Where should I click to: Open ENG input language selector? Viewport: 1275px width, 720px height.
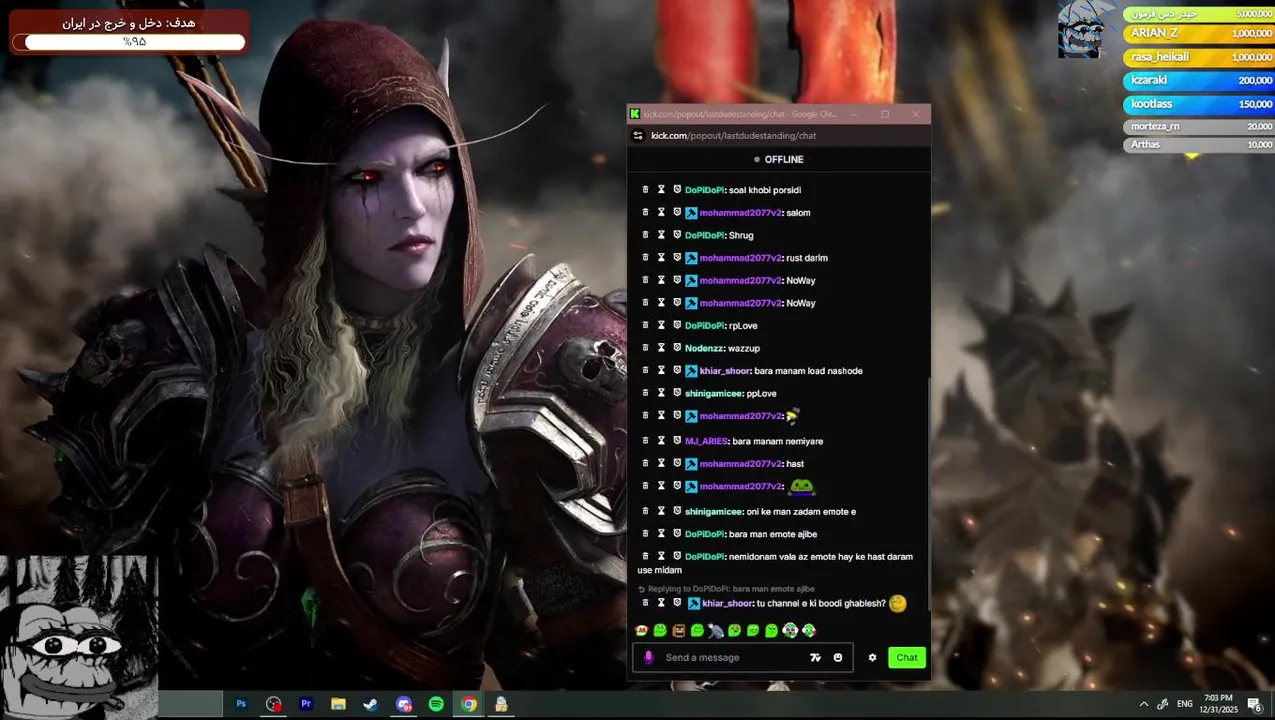[x=1185, y=704]
